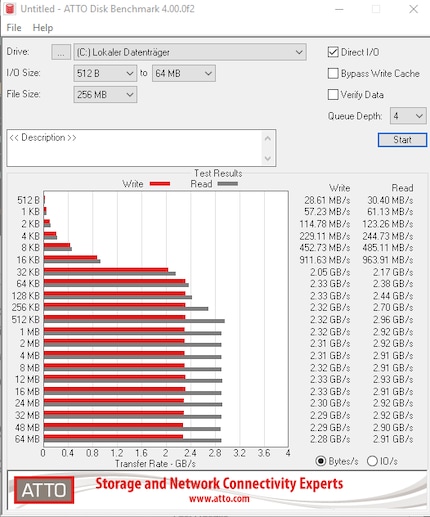Screen dimensions: 430x517
Task: Click the ATTO Disk Benchmark app icon
Action: [10, 9]
